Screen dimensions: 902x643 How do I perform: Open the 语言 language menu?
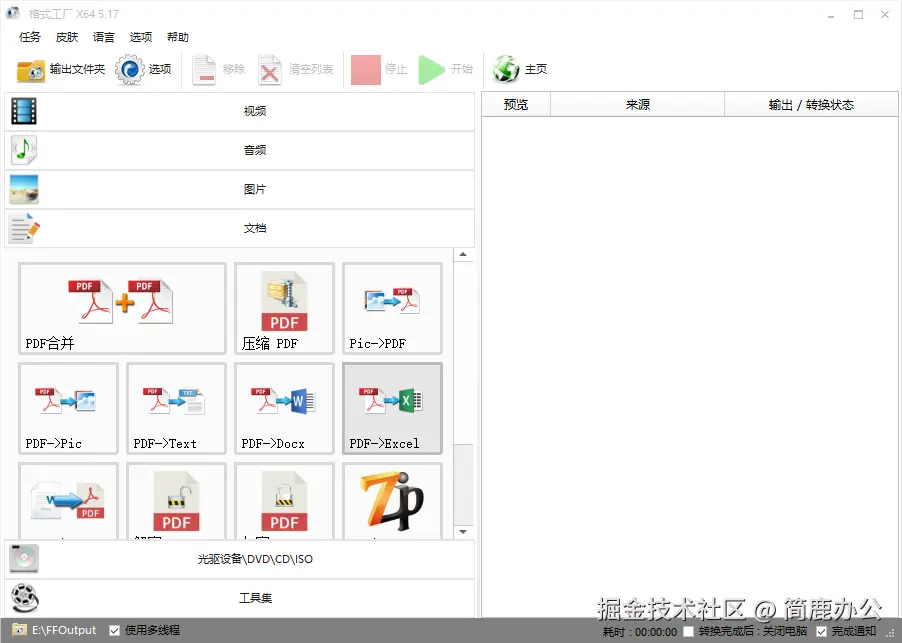(103, 37)
